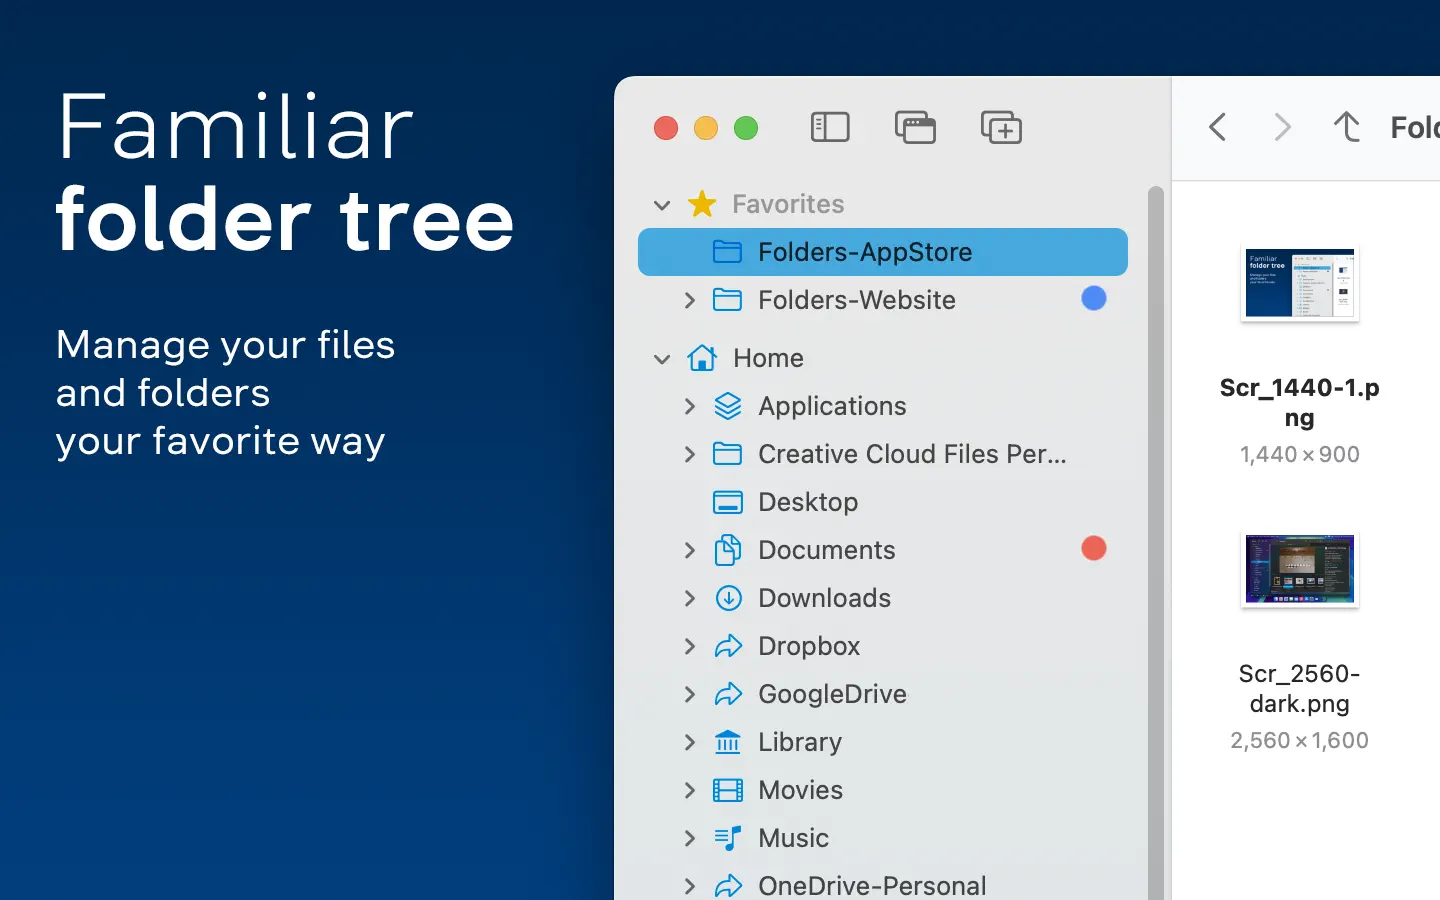Click the Folders-AppStore folder icon
The height and width of the screenshot is (900, 1440).
[x=728, y=252]
